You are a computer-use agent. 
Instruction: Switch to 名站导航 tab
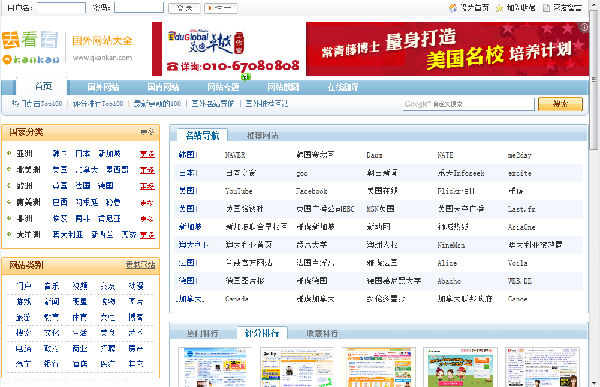tap(202, 135)
